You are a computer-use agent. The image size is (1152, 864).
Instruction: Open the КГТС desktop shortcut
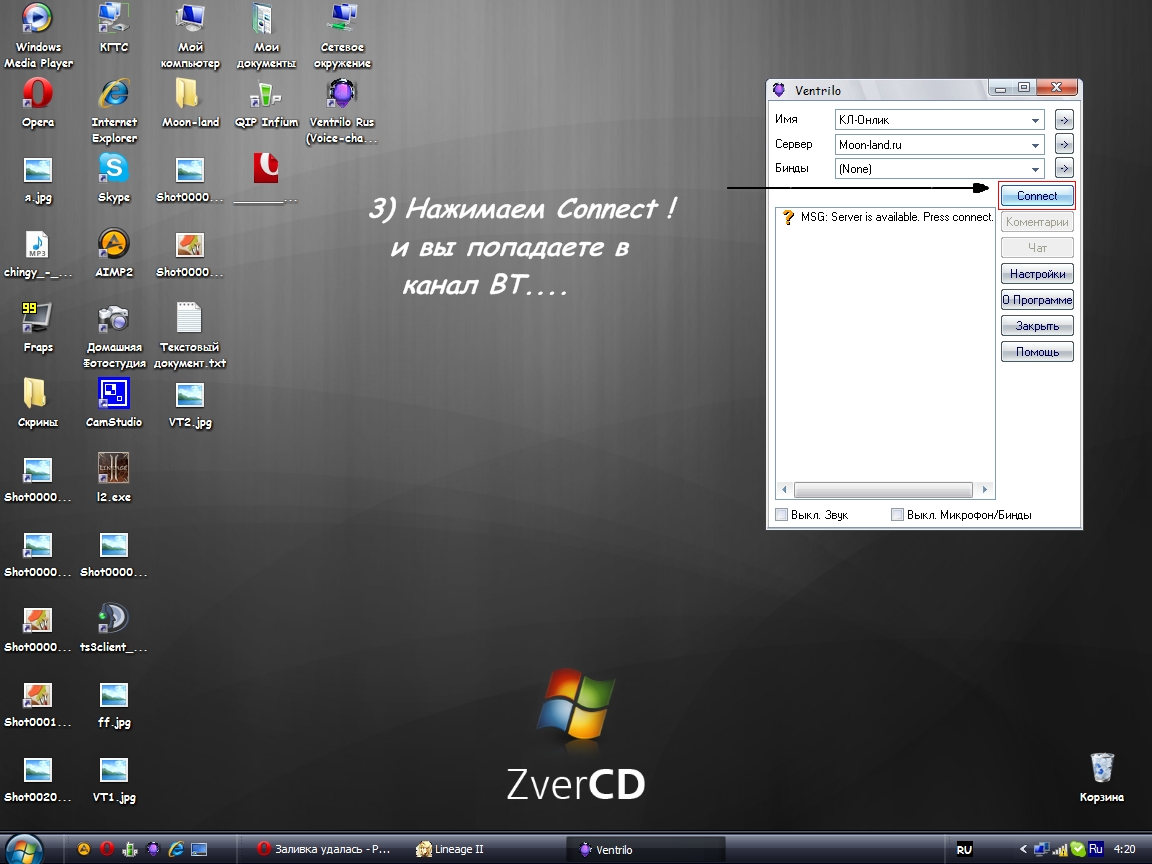(114, 28)
